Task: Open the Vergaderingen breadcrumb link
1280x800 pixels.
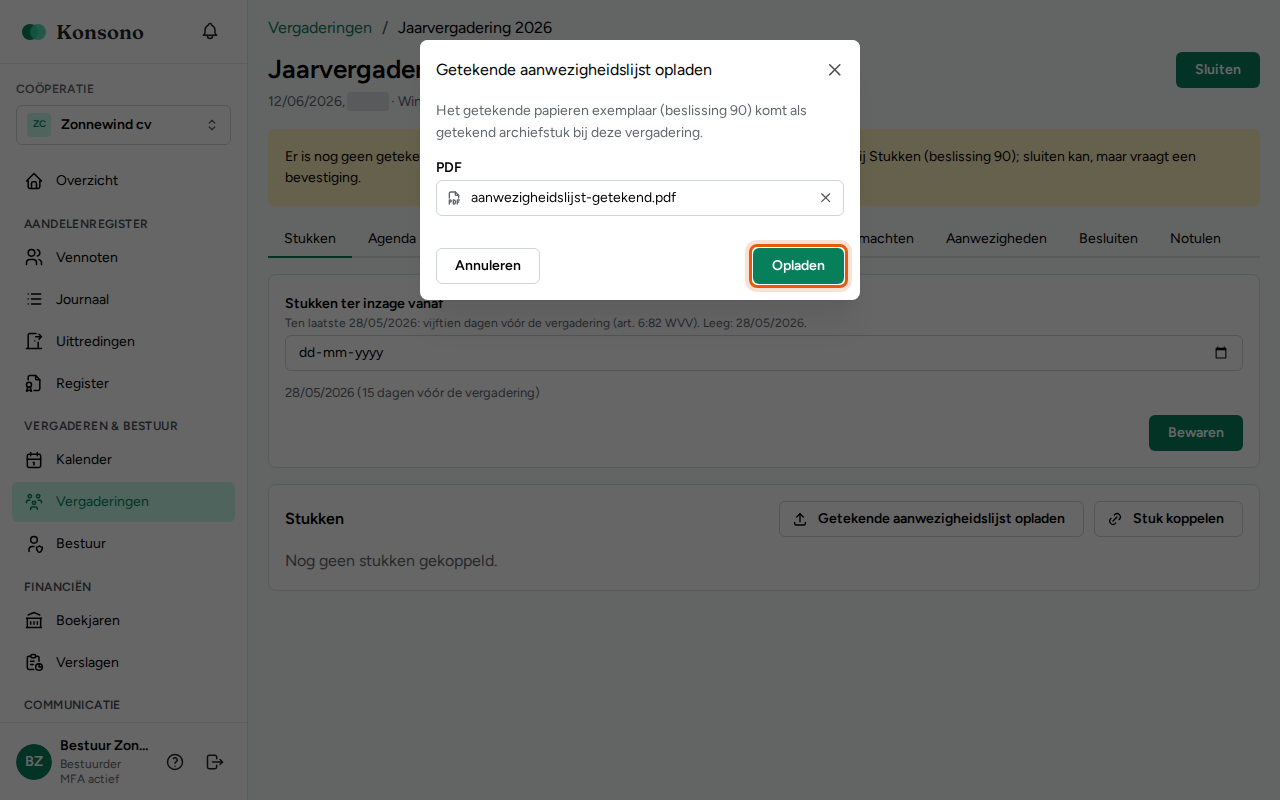Action: (320, 28)
